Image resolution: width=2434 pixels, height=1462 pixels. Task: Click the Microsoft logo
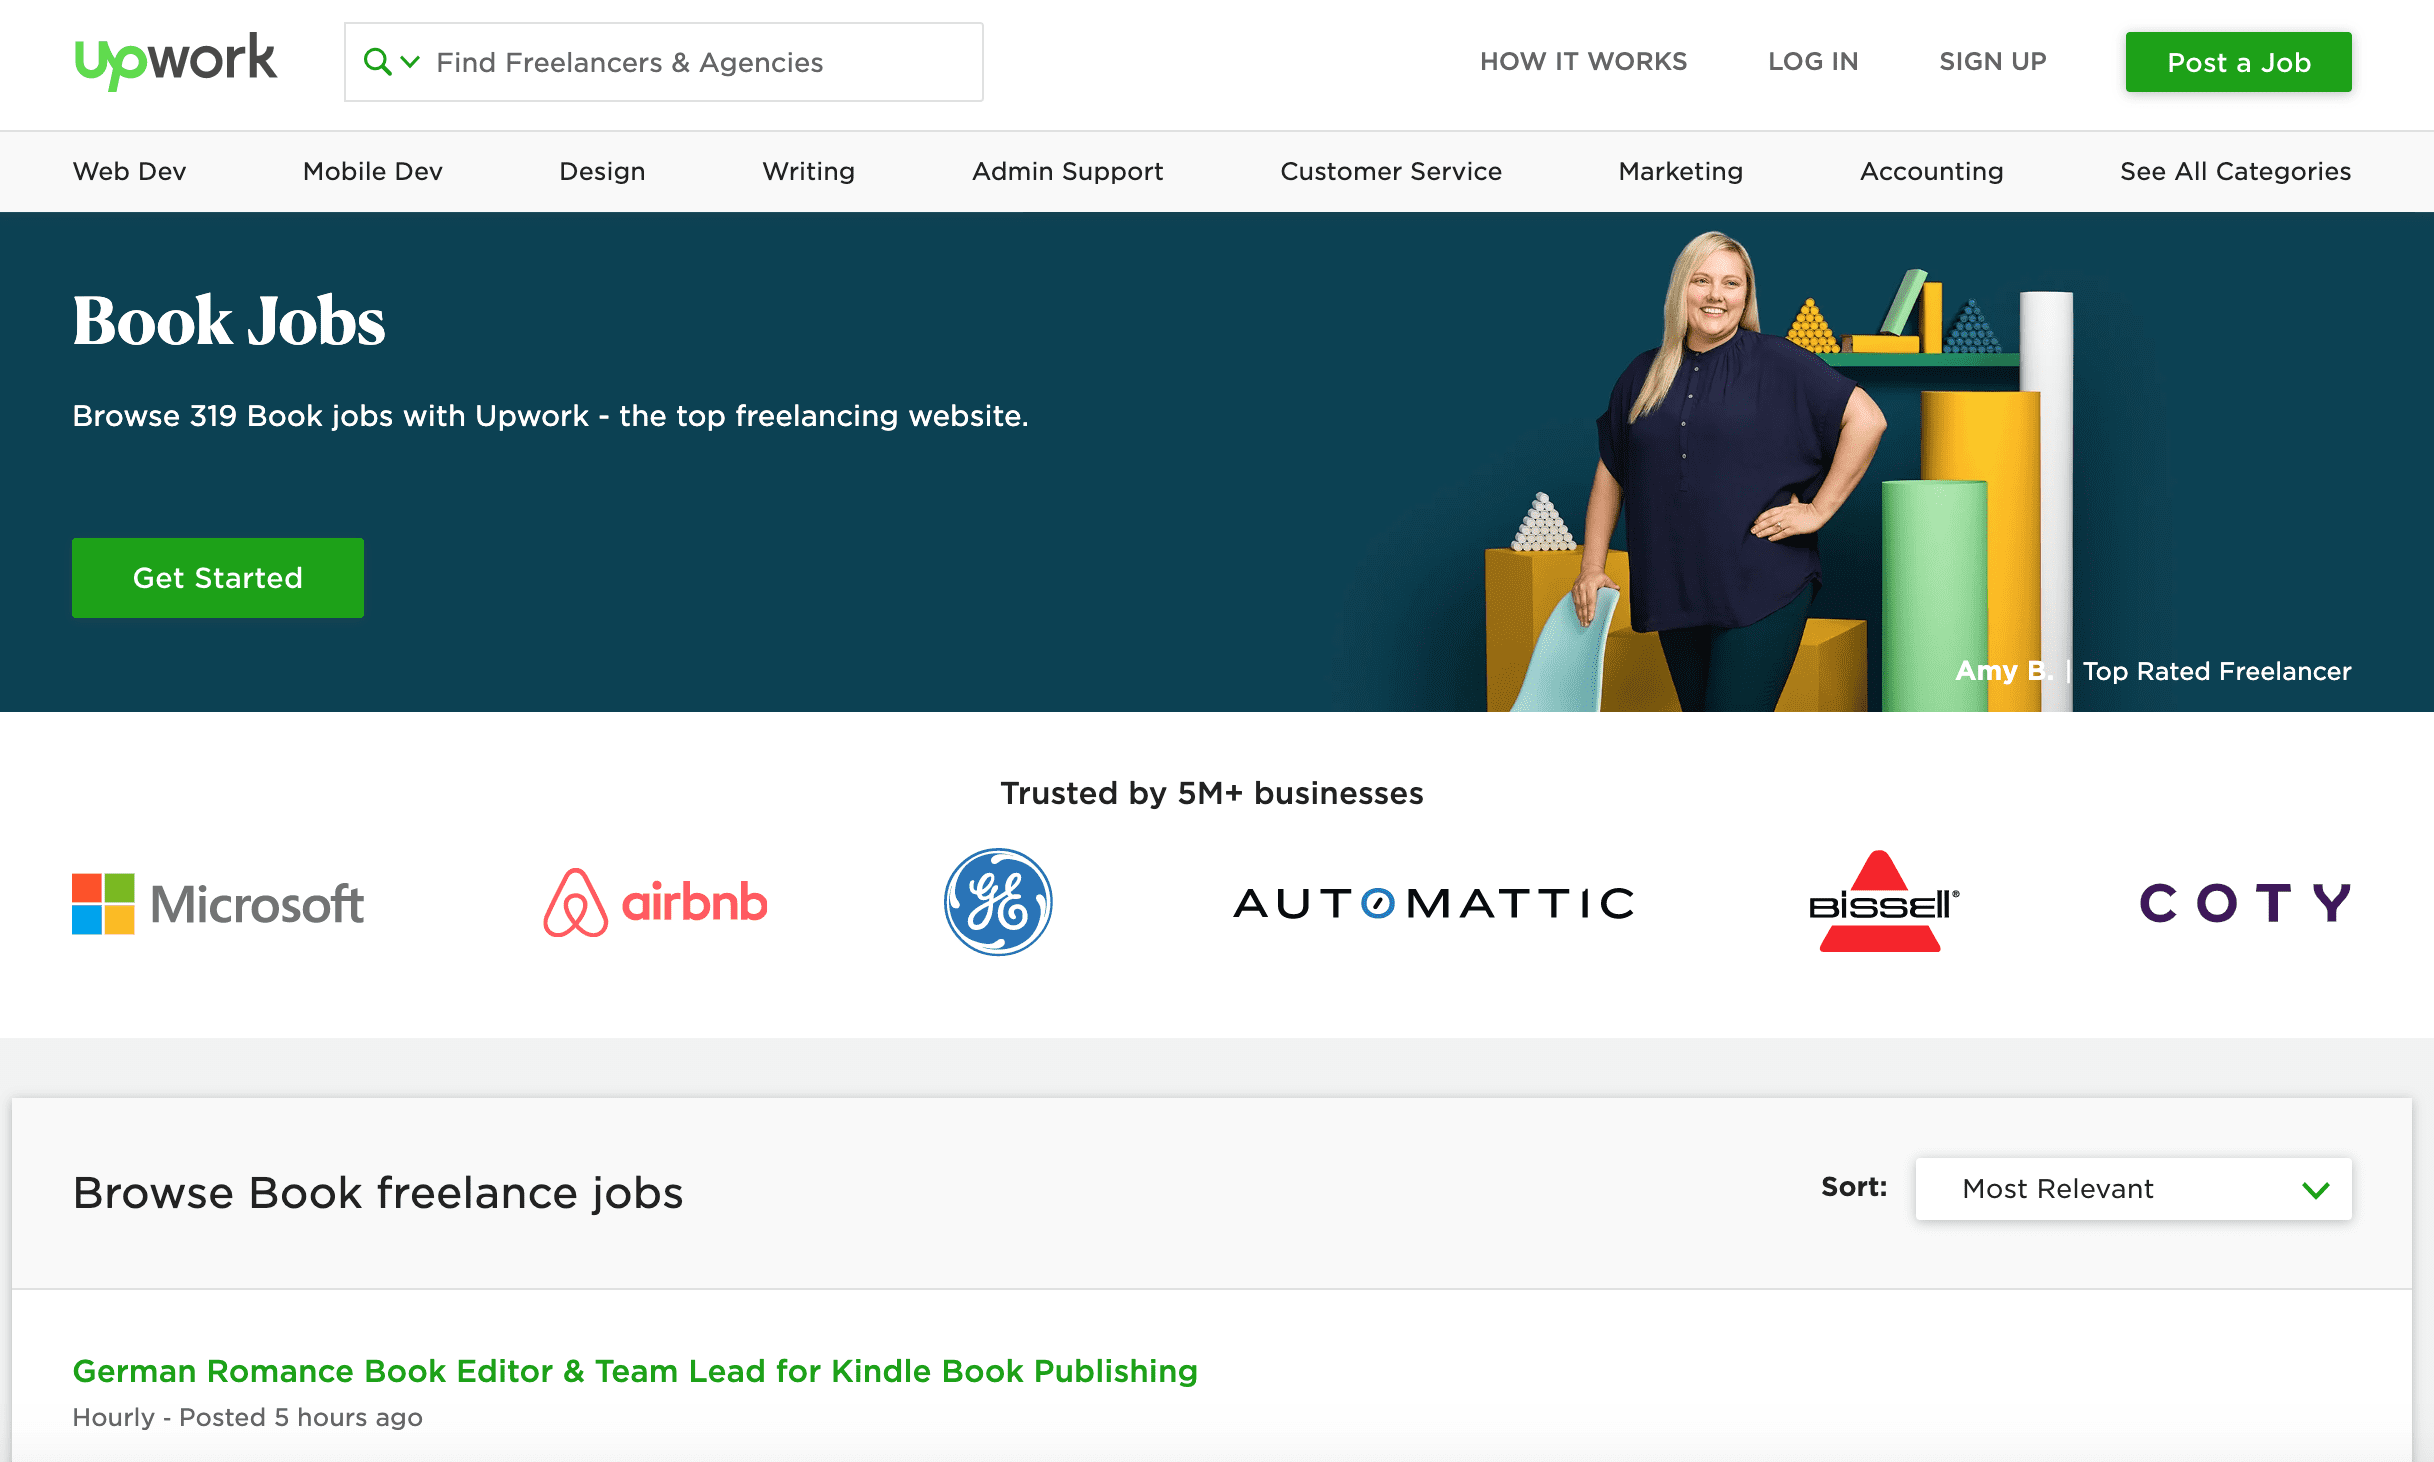[x=218, y=904]
